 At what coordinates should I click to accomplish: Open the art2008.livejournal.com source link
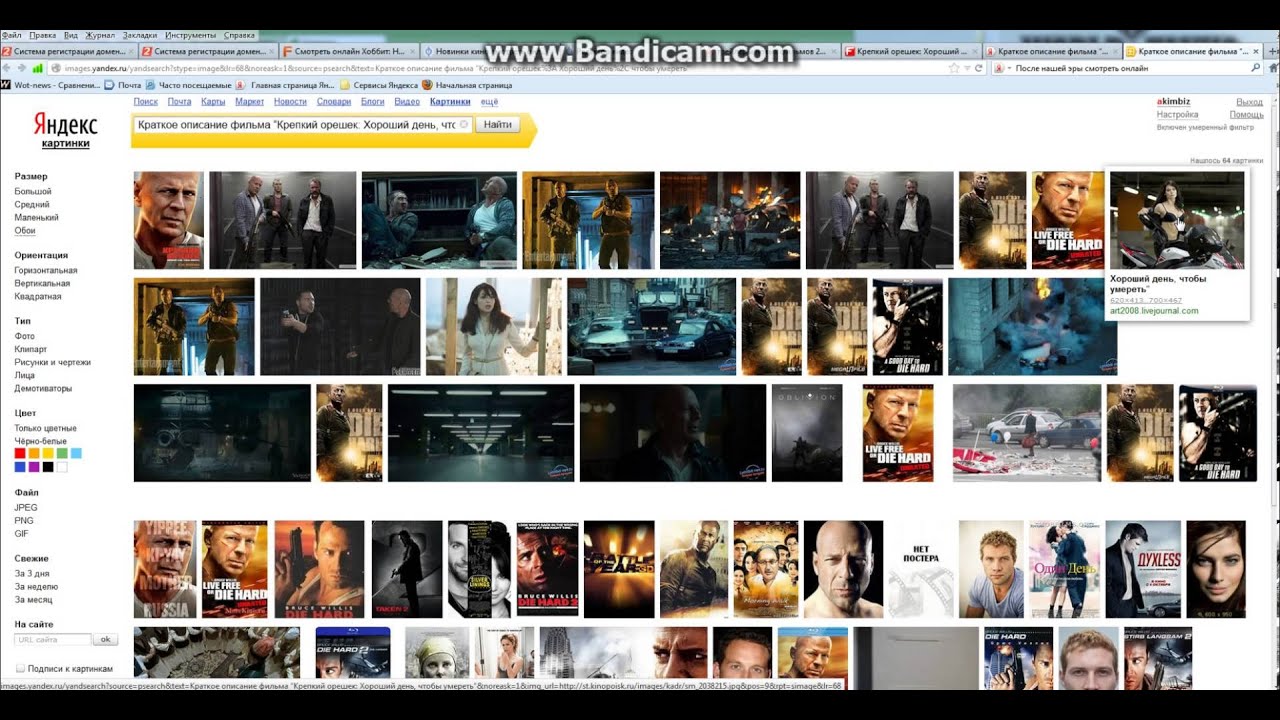click(x=1154, y=311)
